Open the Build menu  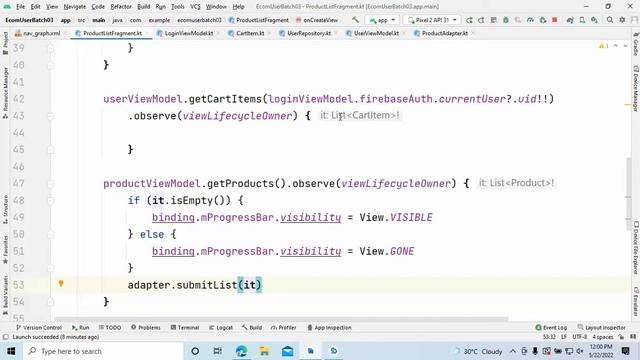[144, 7]
